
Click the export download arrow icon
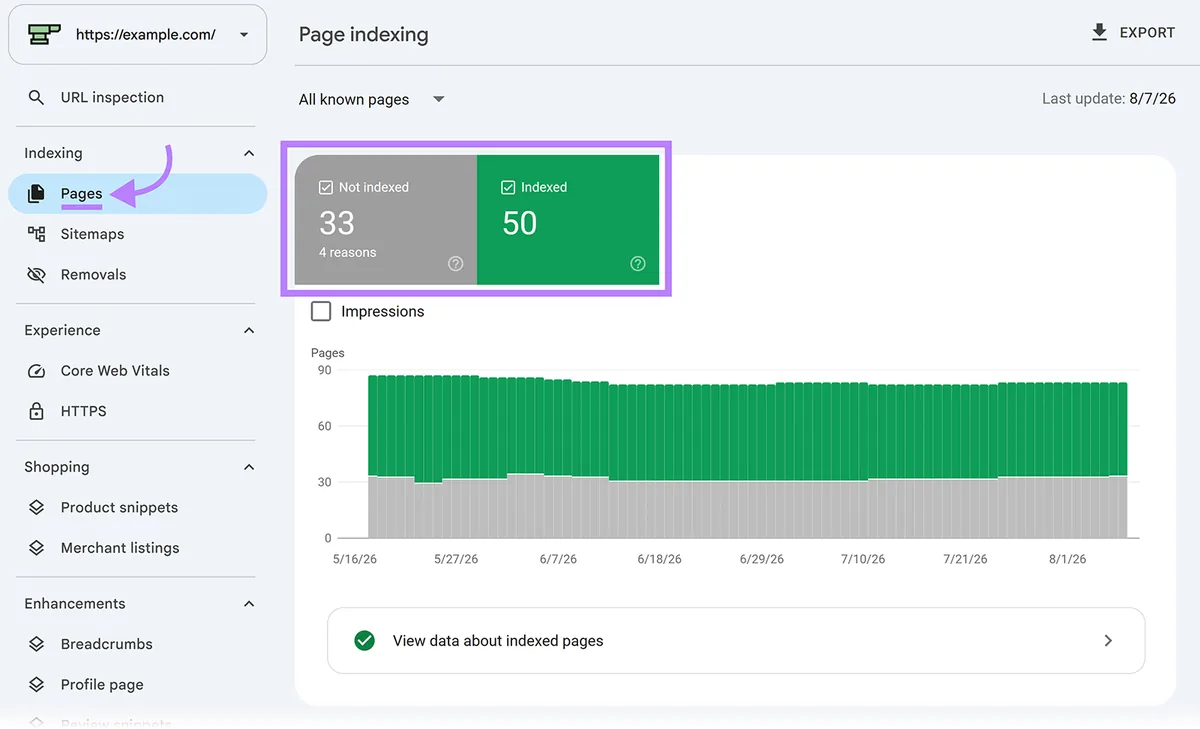click(1099, 33)
